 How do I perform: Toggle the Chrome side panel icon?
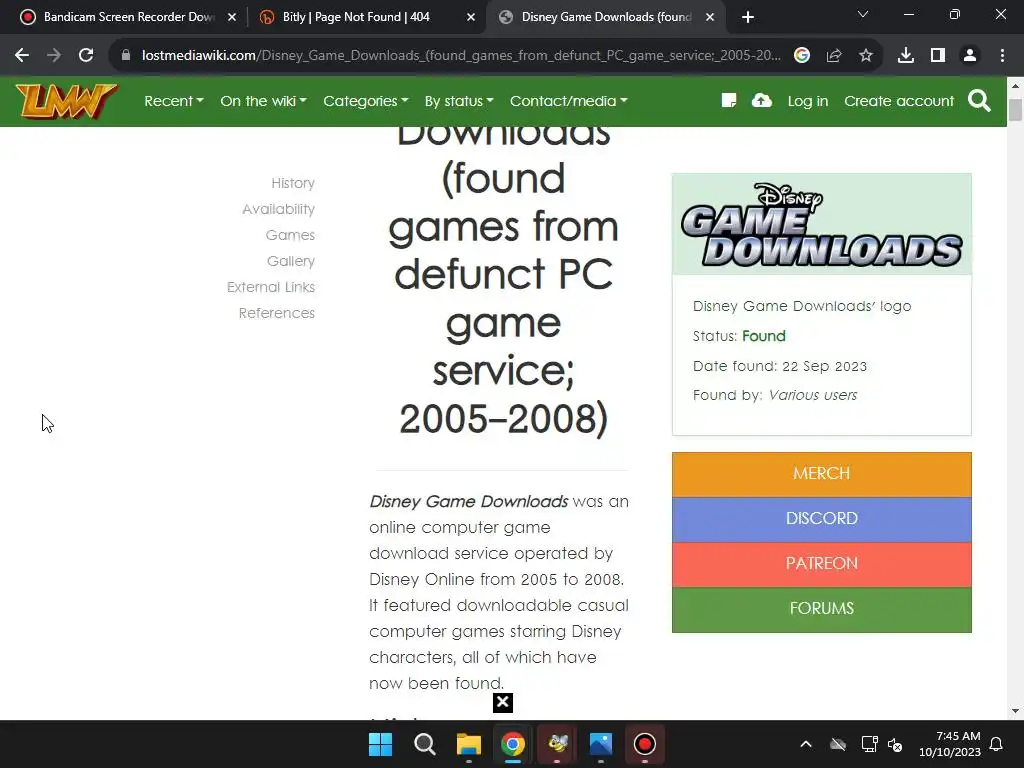tap(938, 56)
